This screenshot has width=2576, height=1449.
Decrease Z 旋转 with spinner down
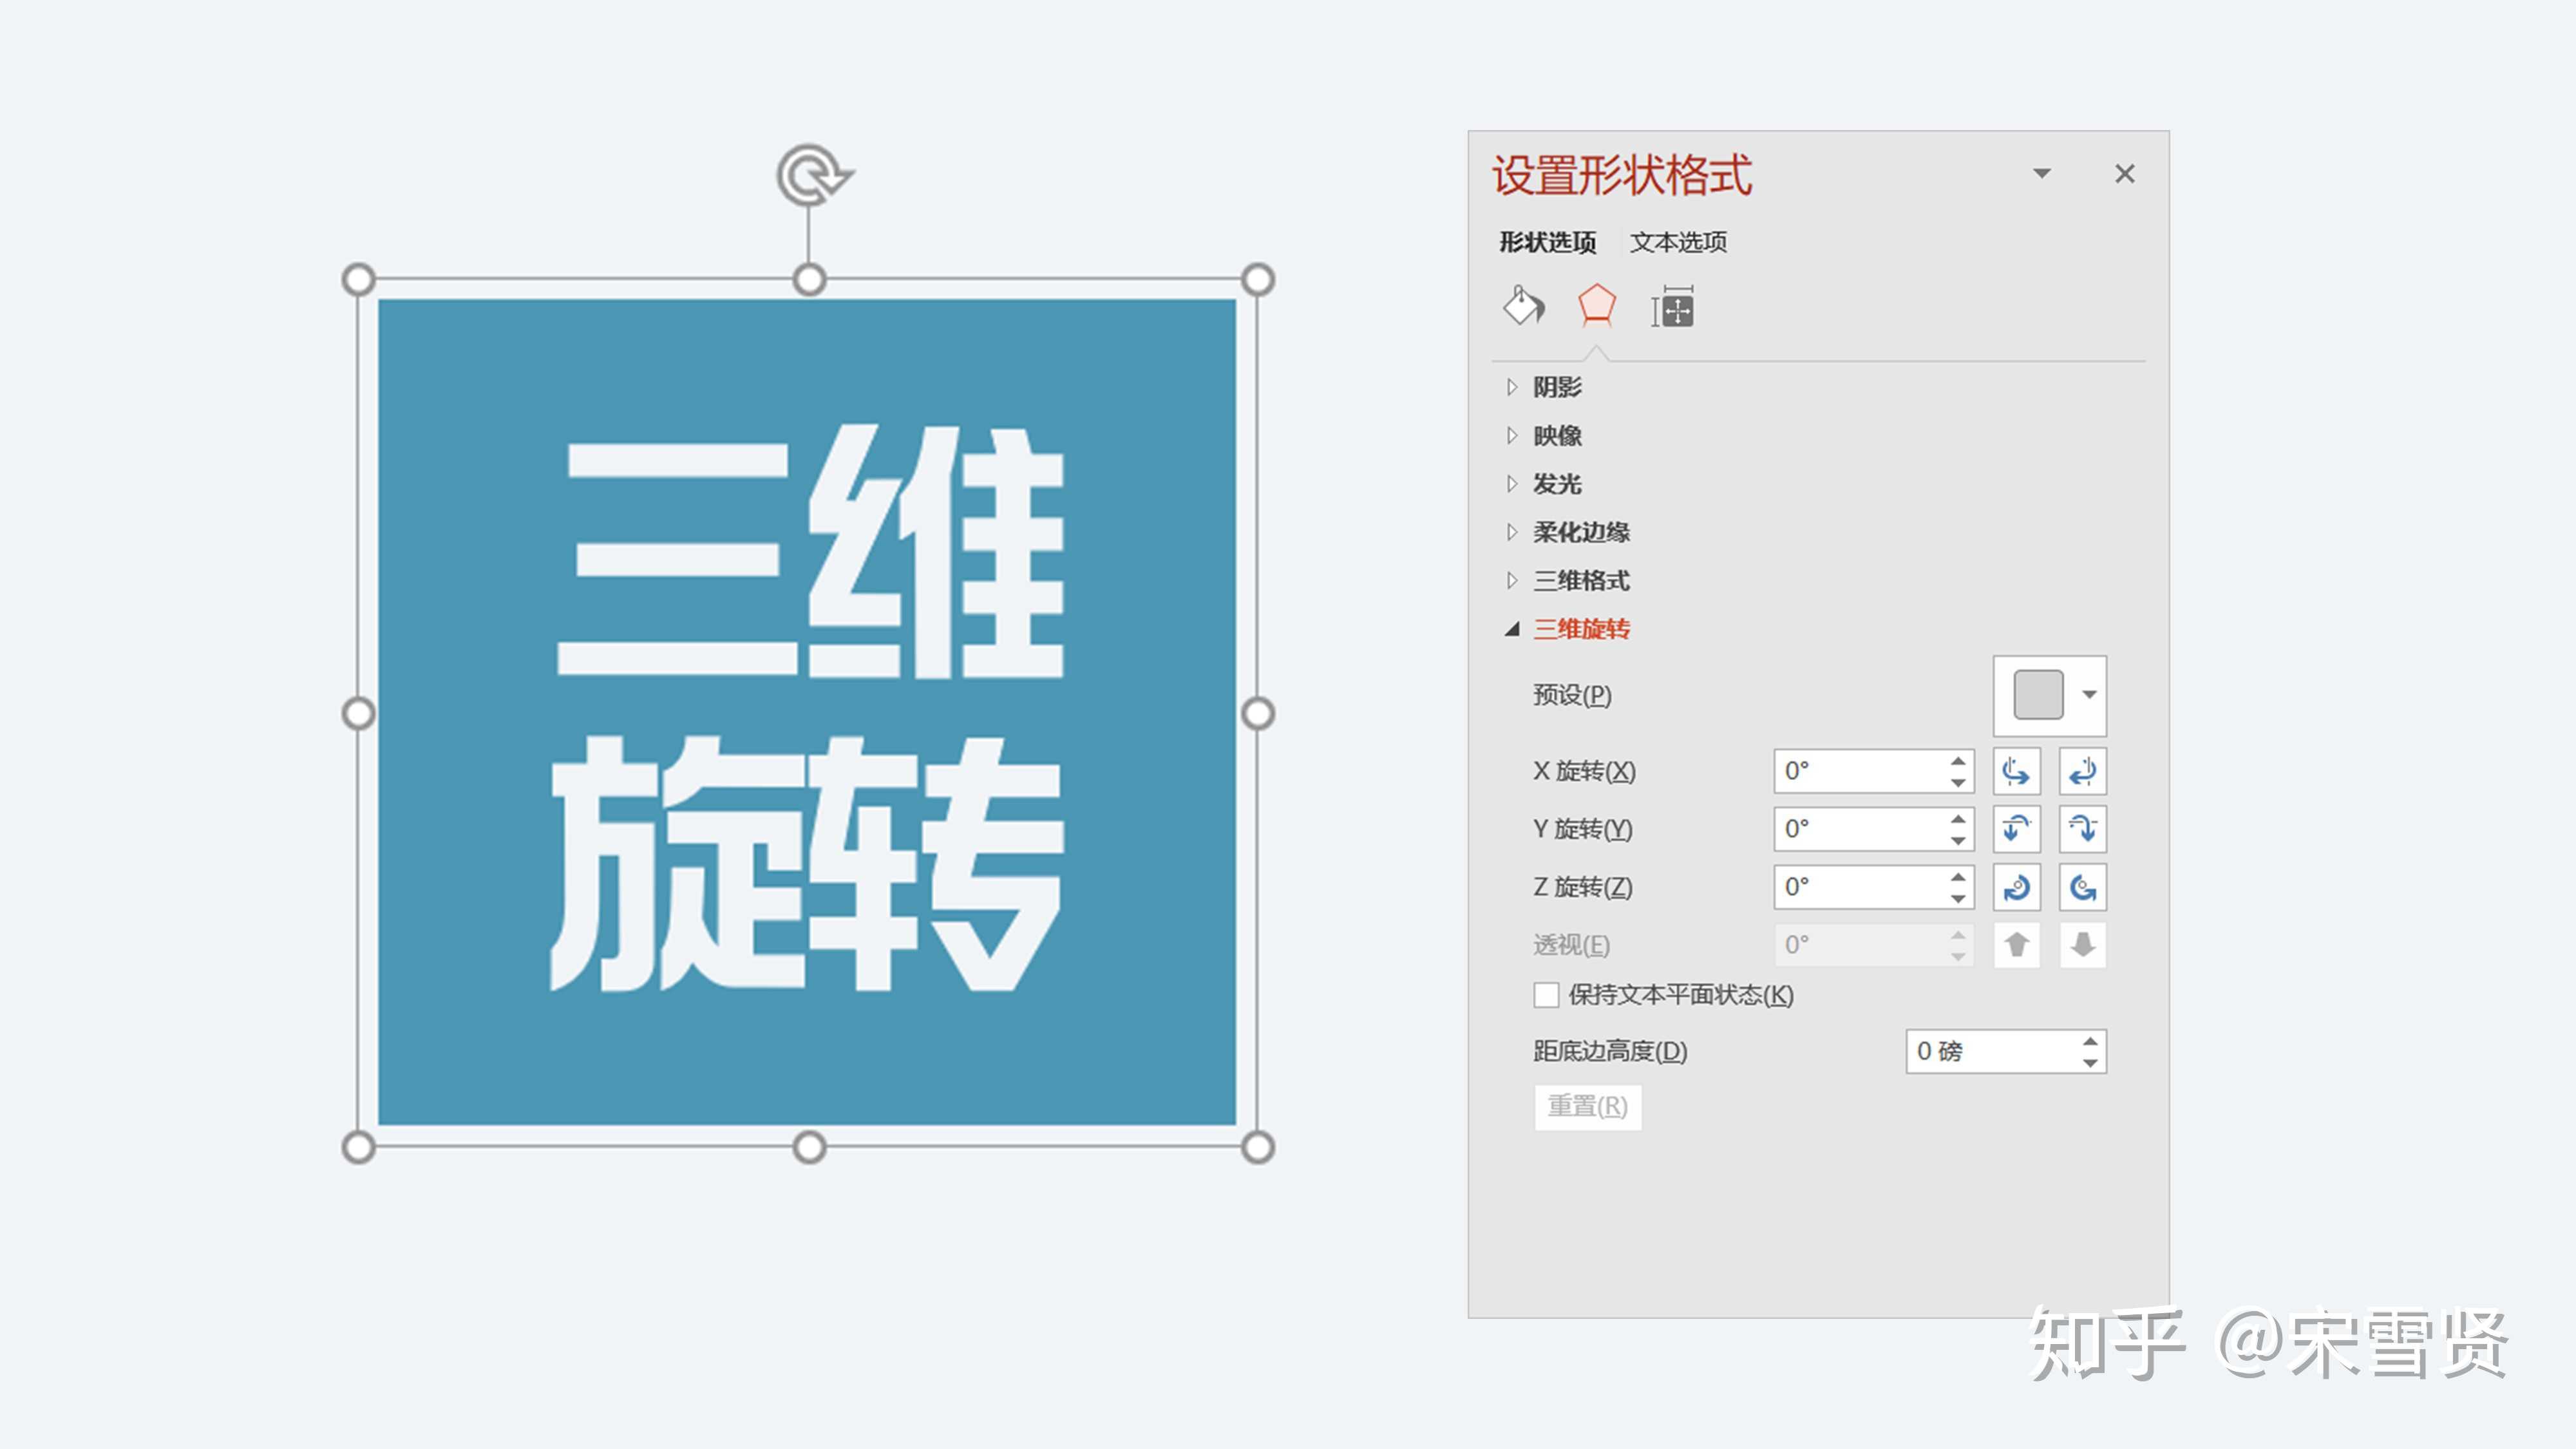click(1958, 899)
